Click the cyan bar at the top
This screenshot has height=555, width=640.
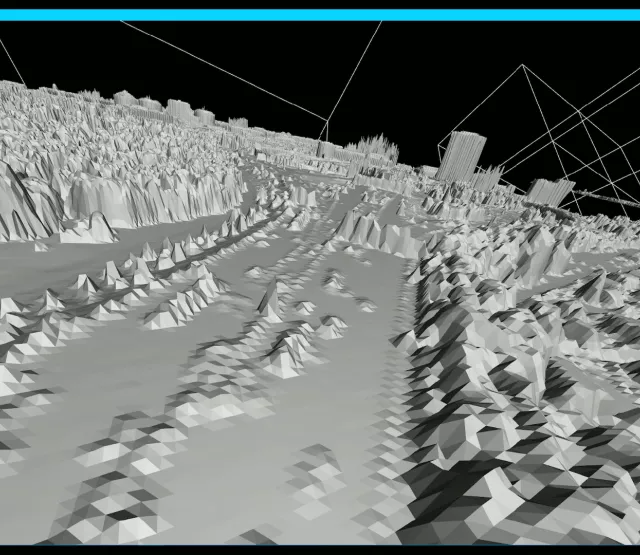pyautogui.click(x=320, y=15)
